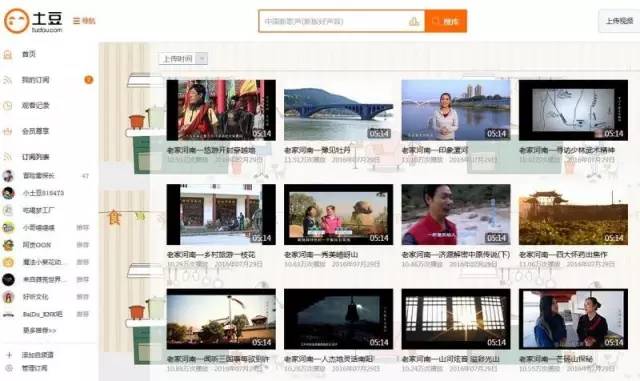Open 订阅列表 subscription list

[36, 157]
